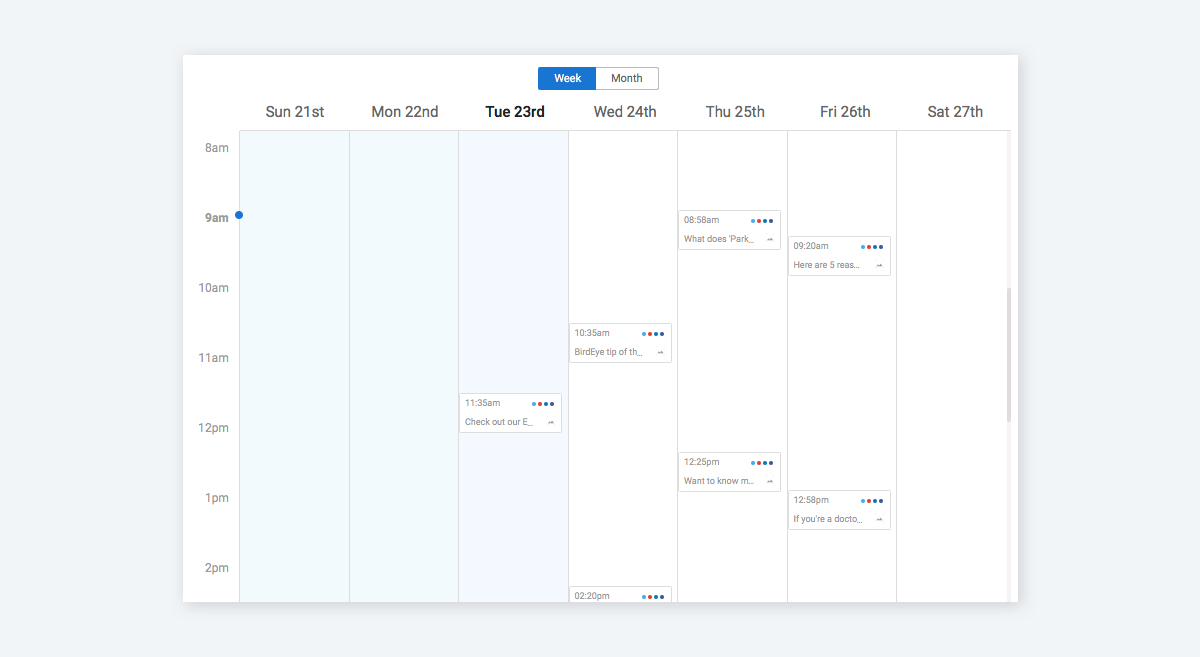Click the current-time blue dot marker

pyautogui.click(x=239, y=215)
